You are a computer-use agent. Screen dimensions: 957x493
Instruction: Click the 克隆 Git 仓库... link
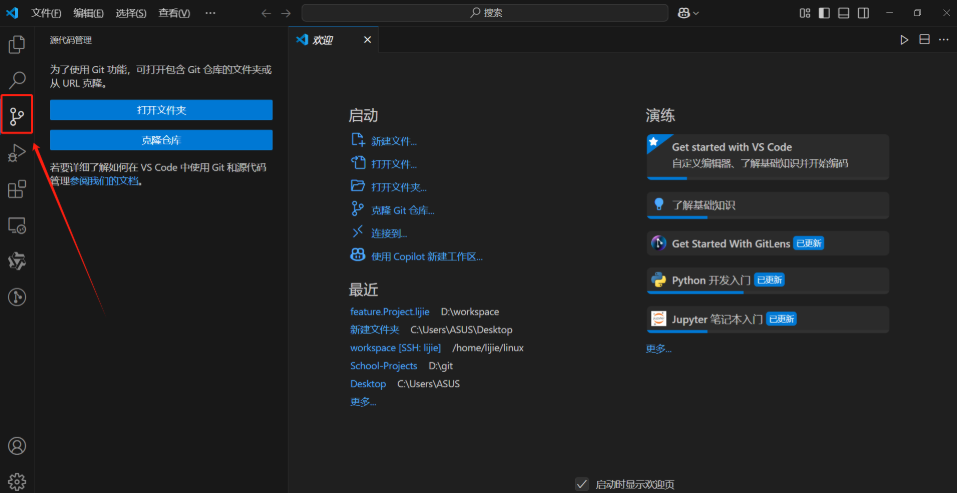[x=403, y=211]
